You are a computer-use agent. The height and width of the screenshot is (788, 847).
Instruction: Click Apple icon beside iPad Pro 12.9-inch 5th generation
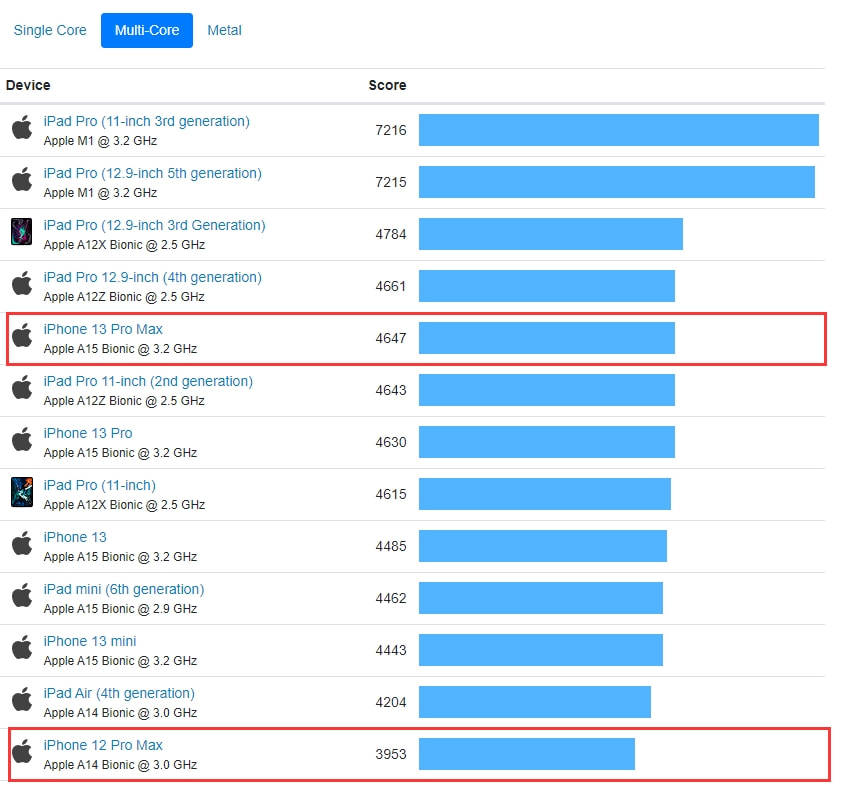22,179
